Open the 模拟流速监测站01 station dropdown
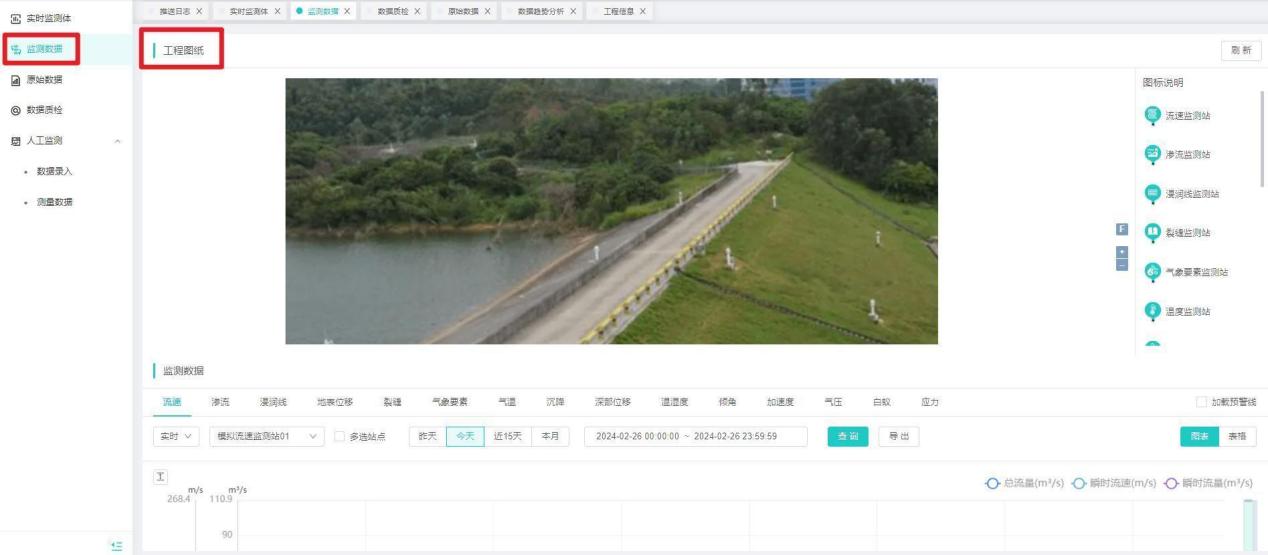 pos(266,437)
